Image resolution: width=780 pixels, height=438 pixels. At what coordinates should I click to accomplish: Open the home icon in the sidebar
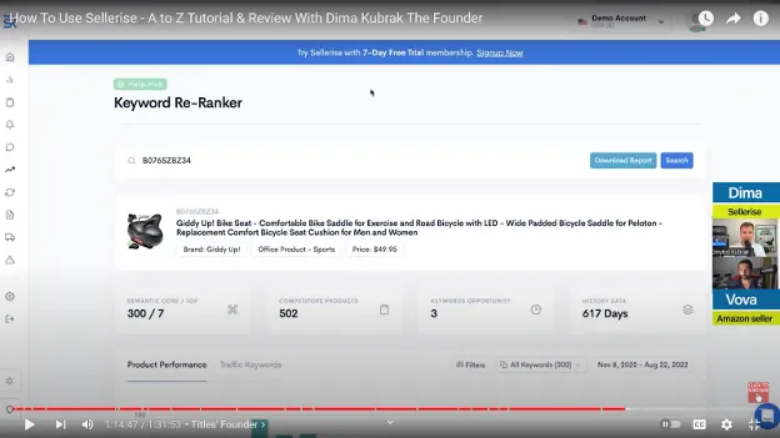point(10,57)
